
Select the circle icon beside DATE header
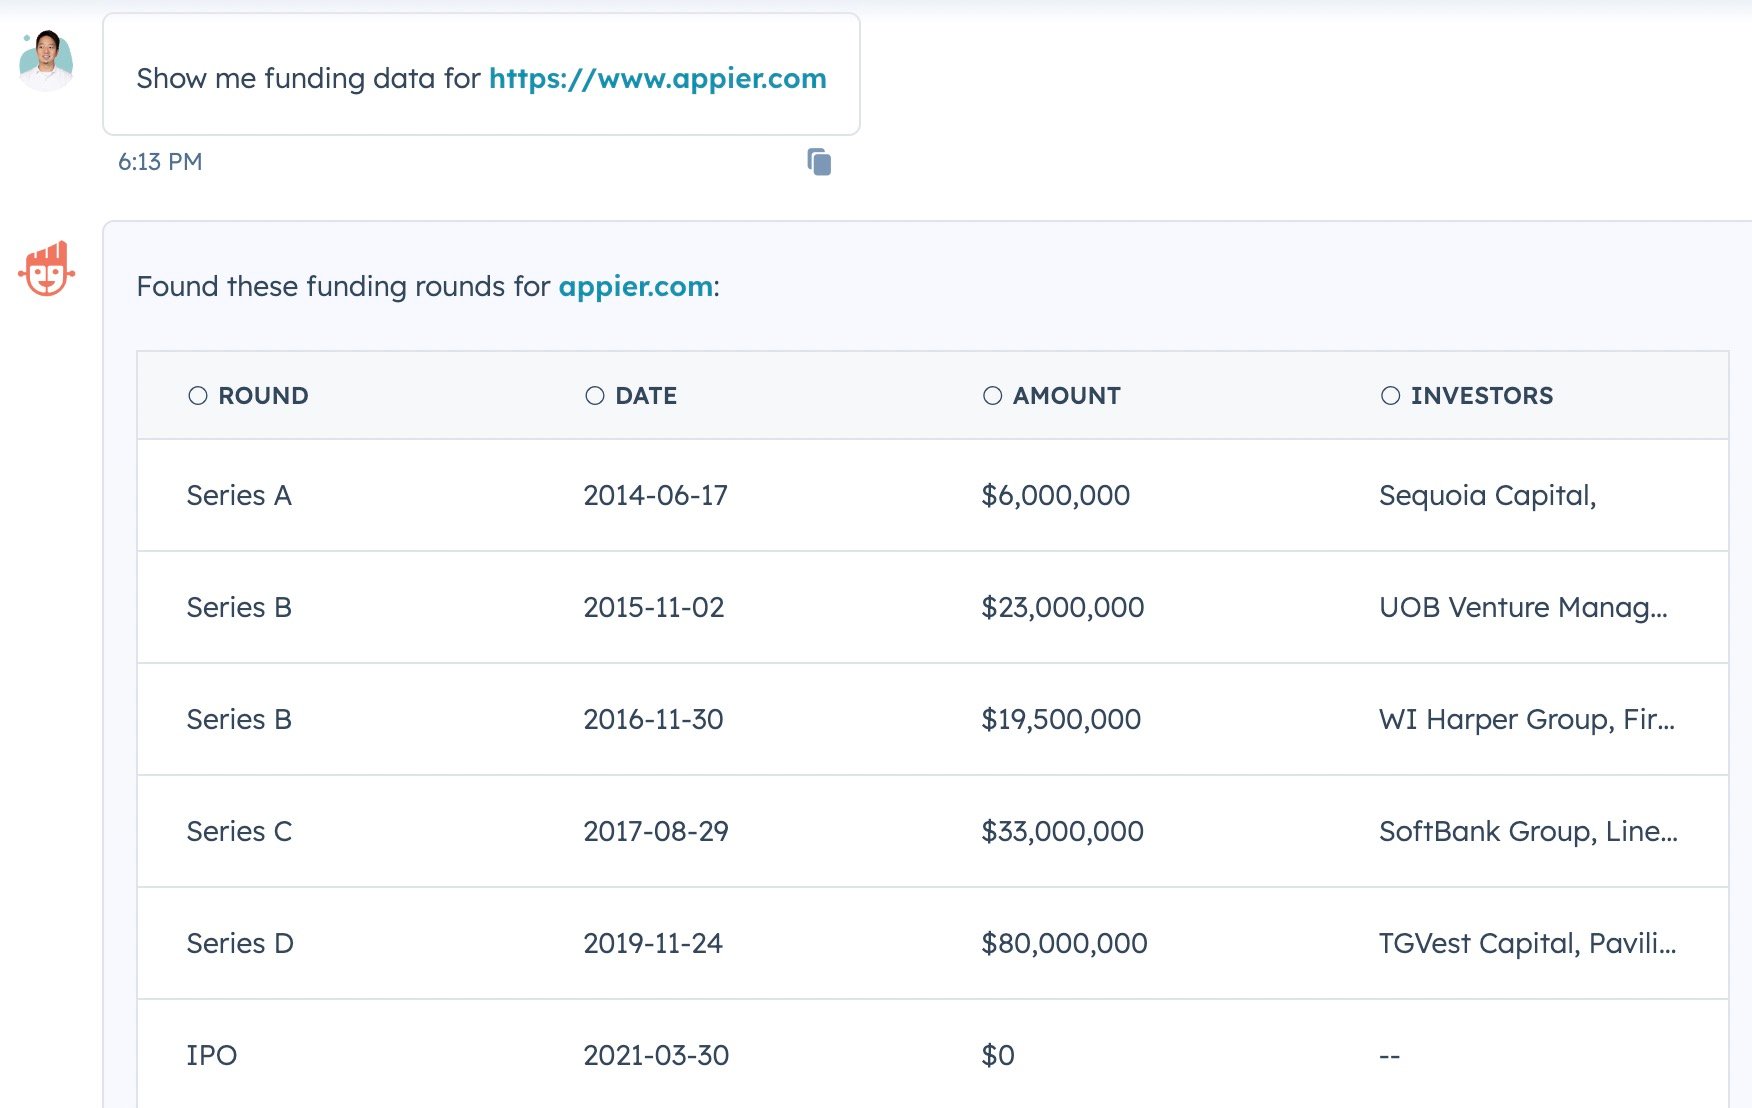(x=594, y=395)
